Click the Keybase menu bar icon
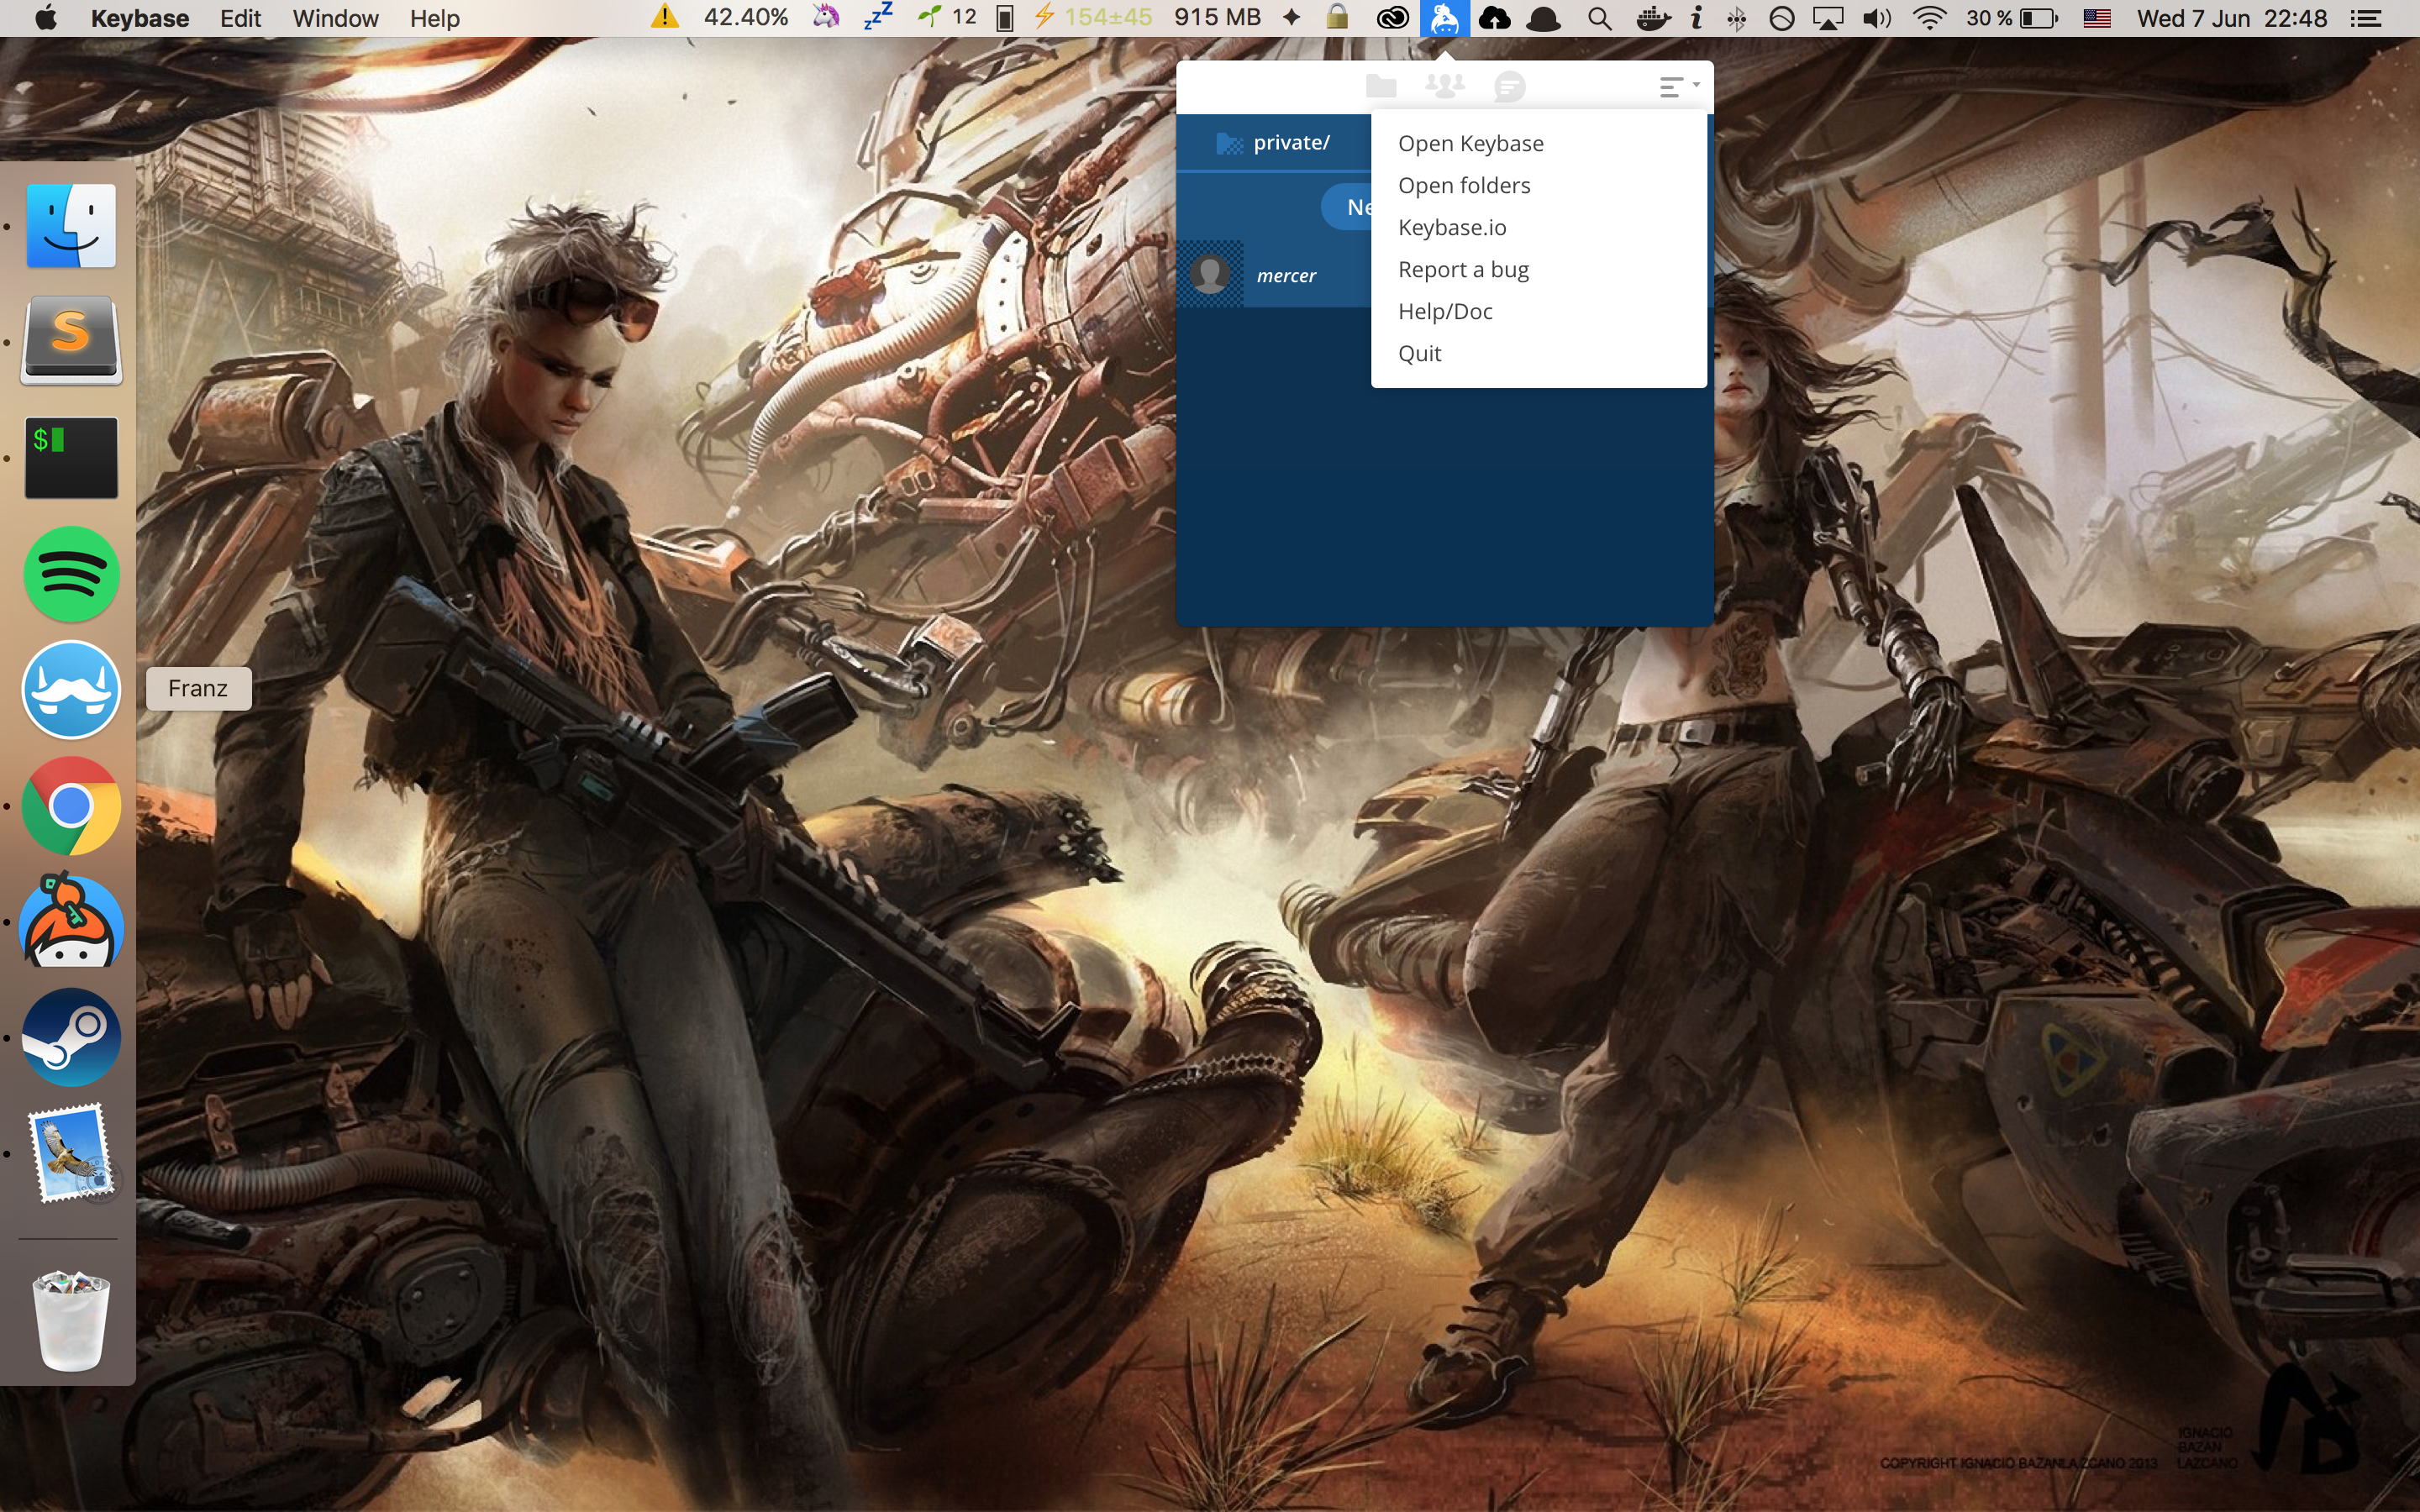 [x=1444, y=18]
